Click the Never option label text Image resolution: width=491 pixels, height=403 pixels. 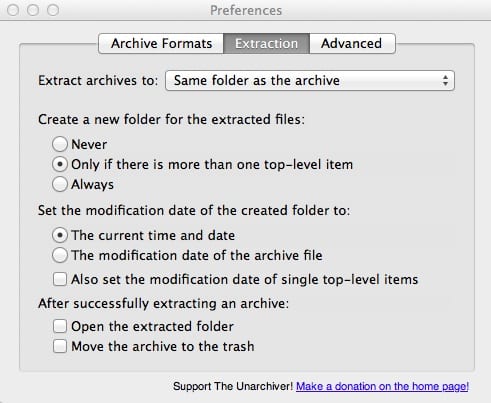89,145
